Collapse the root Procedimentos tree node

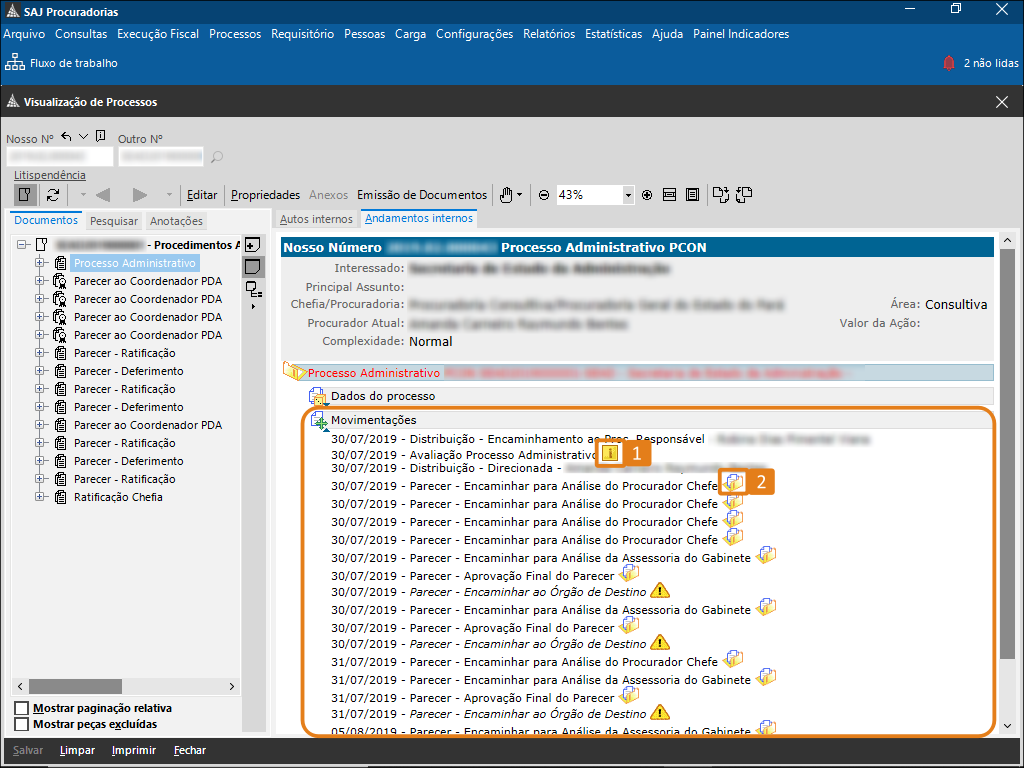click(x=23, y=245)
